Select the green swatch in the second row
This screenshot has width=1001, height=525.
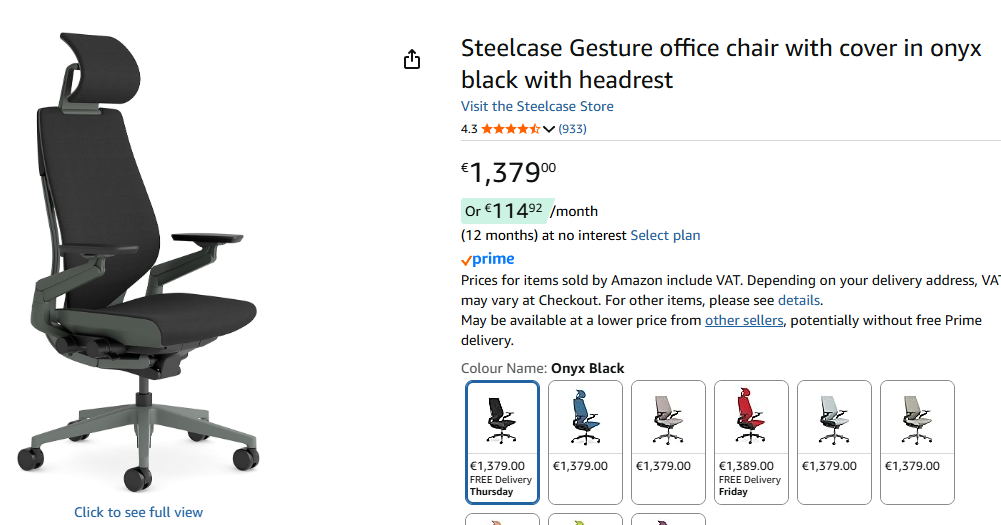click(x=585, y=520)
